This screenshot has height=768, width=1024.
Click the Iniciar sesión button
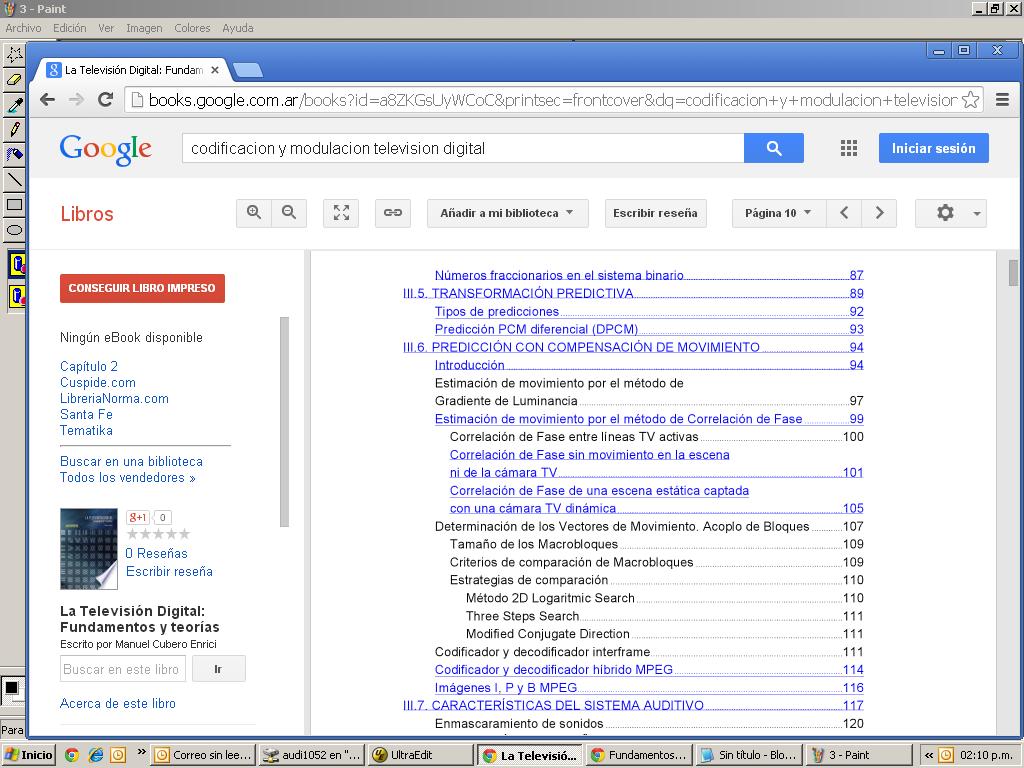pyautogui.click(x=933, y=148)
